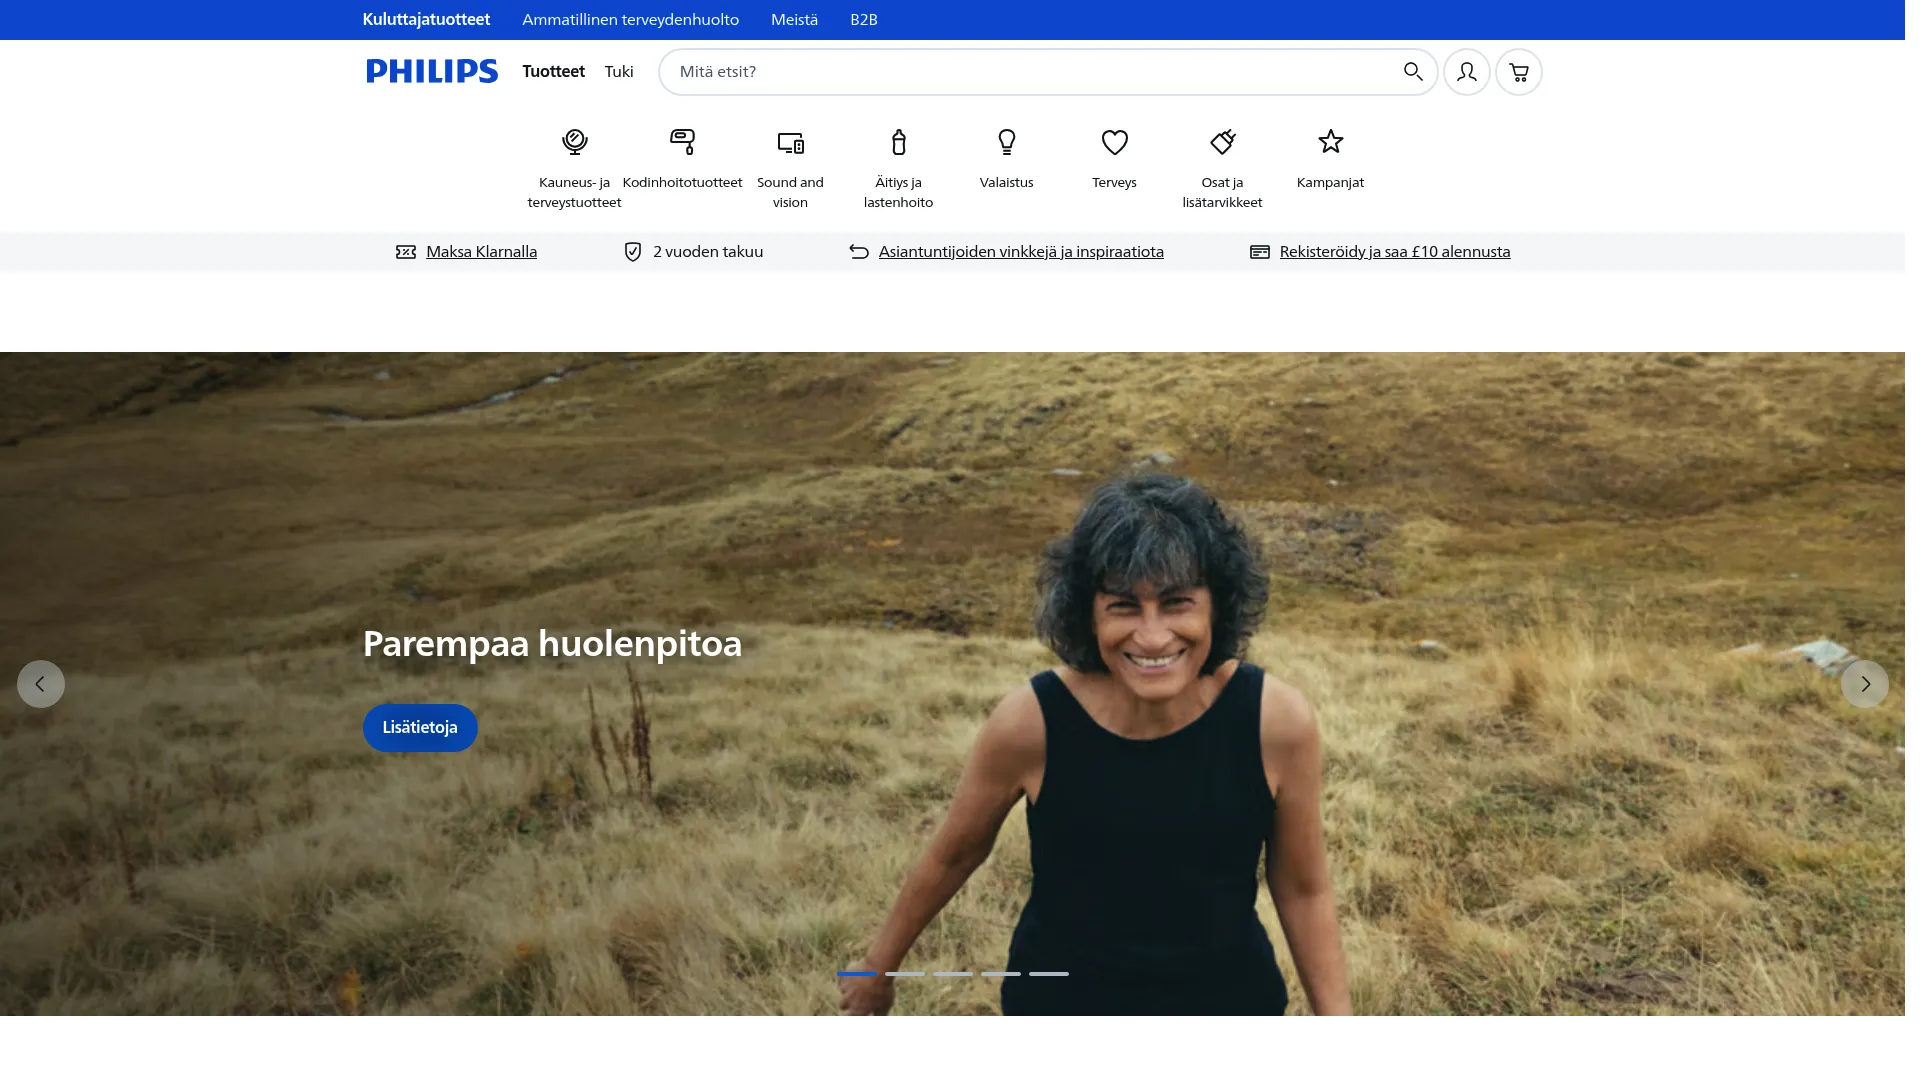Open the Maksa Klarnalla link
Image resolution: width=1920 pixels, height=1080 pixels.
pyautogui.click(x=481, y=252)
